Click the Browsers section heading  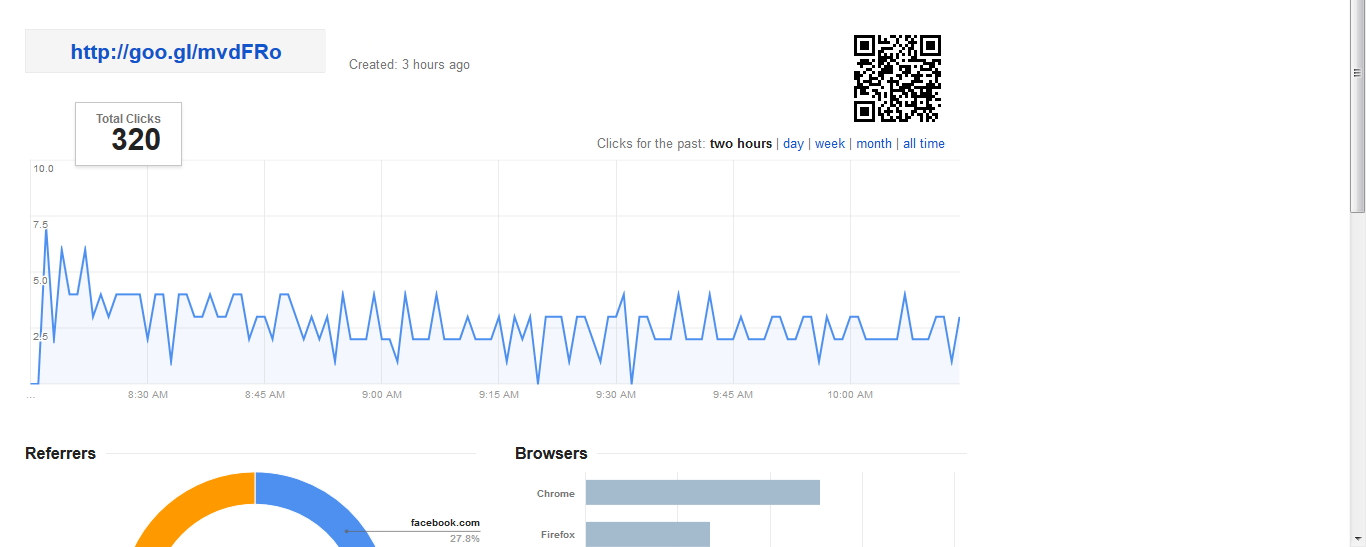[x=551, y=454]
